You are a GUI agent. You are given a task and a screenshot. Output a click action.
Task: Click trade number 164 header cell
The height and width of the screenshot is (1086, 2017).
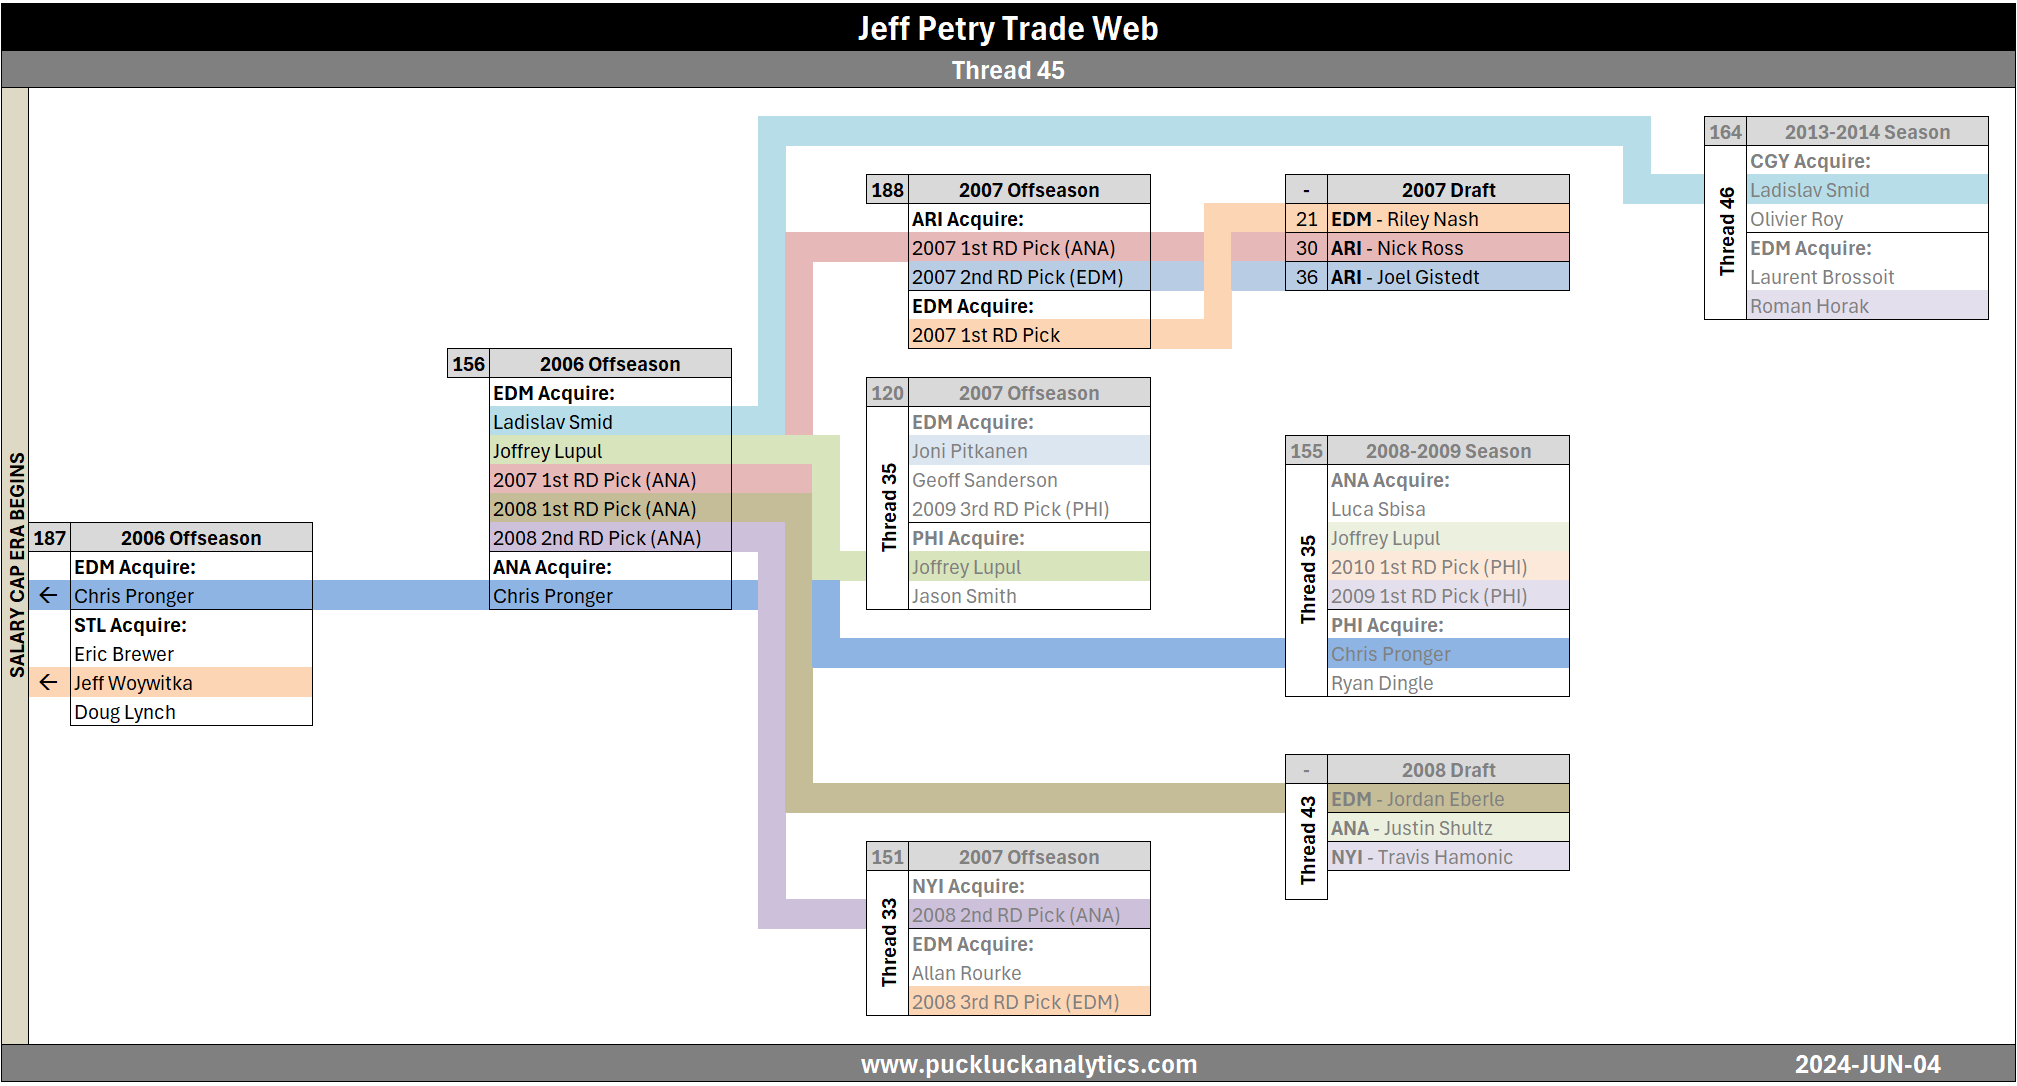tap(1725, 132)
